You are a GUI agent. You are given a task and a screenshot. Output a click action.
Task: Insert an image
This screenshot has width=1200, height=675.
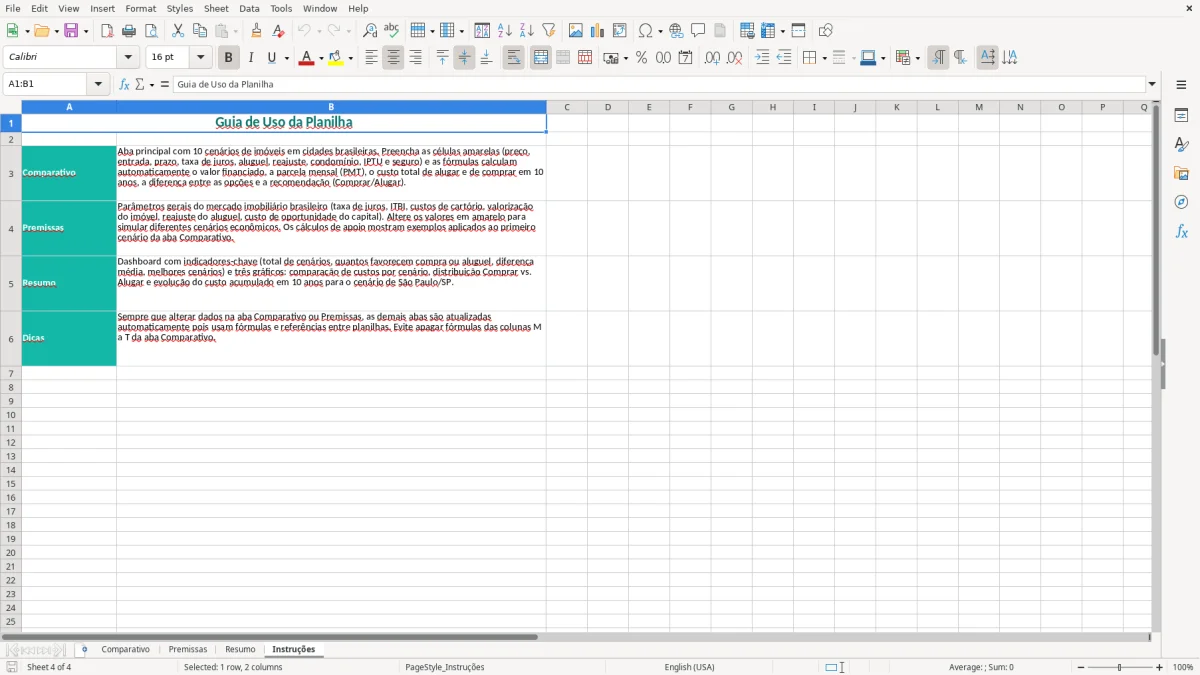click(x=576, y=31)
